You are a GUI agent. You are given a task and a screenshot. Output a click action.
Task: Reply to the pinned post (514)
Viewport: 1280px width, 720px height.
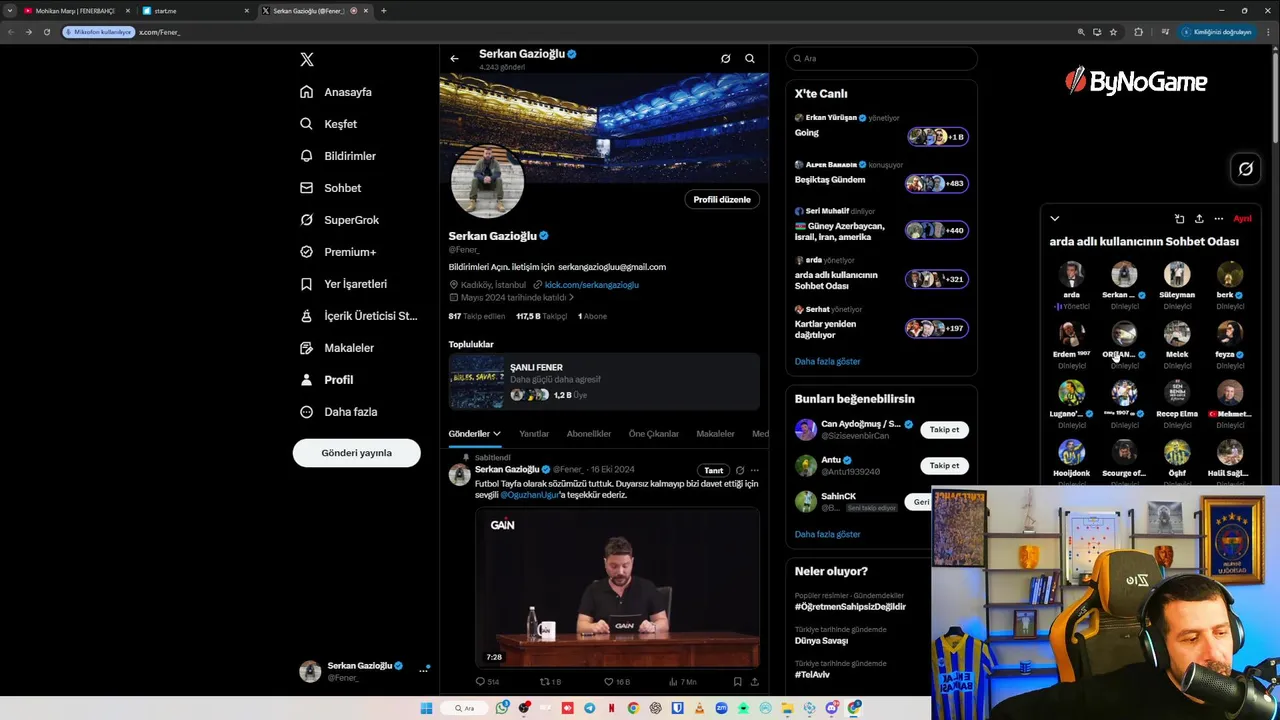(487, 682)
